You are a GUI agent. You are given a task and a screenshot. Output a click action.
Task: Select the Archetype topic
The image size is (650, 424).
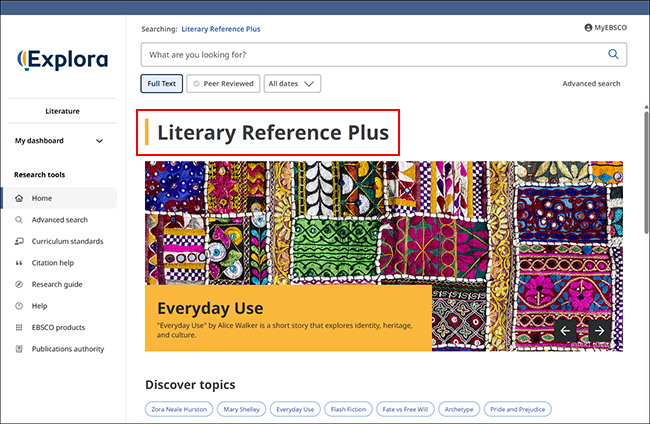[459, 409]
